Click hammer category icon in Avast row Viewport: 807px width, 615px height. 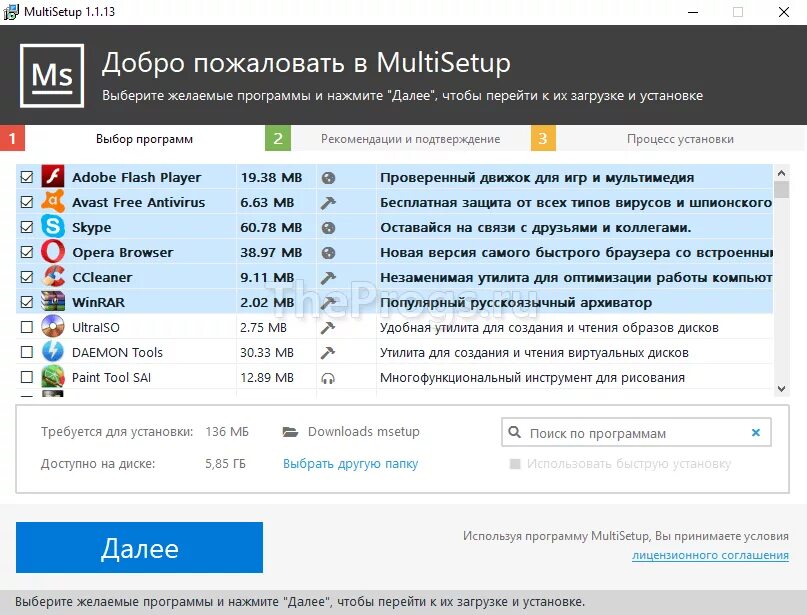point(328,203)
